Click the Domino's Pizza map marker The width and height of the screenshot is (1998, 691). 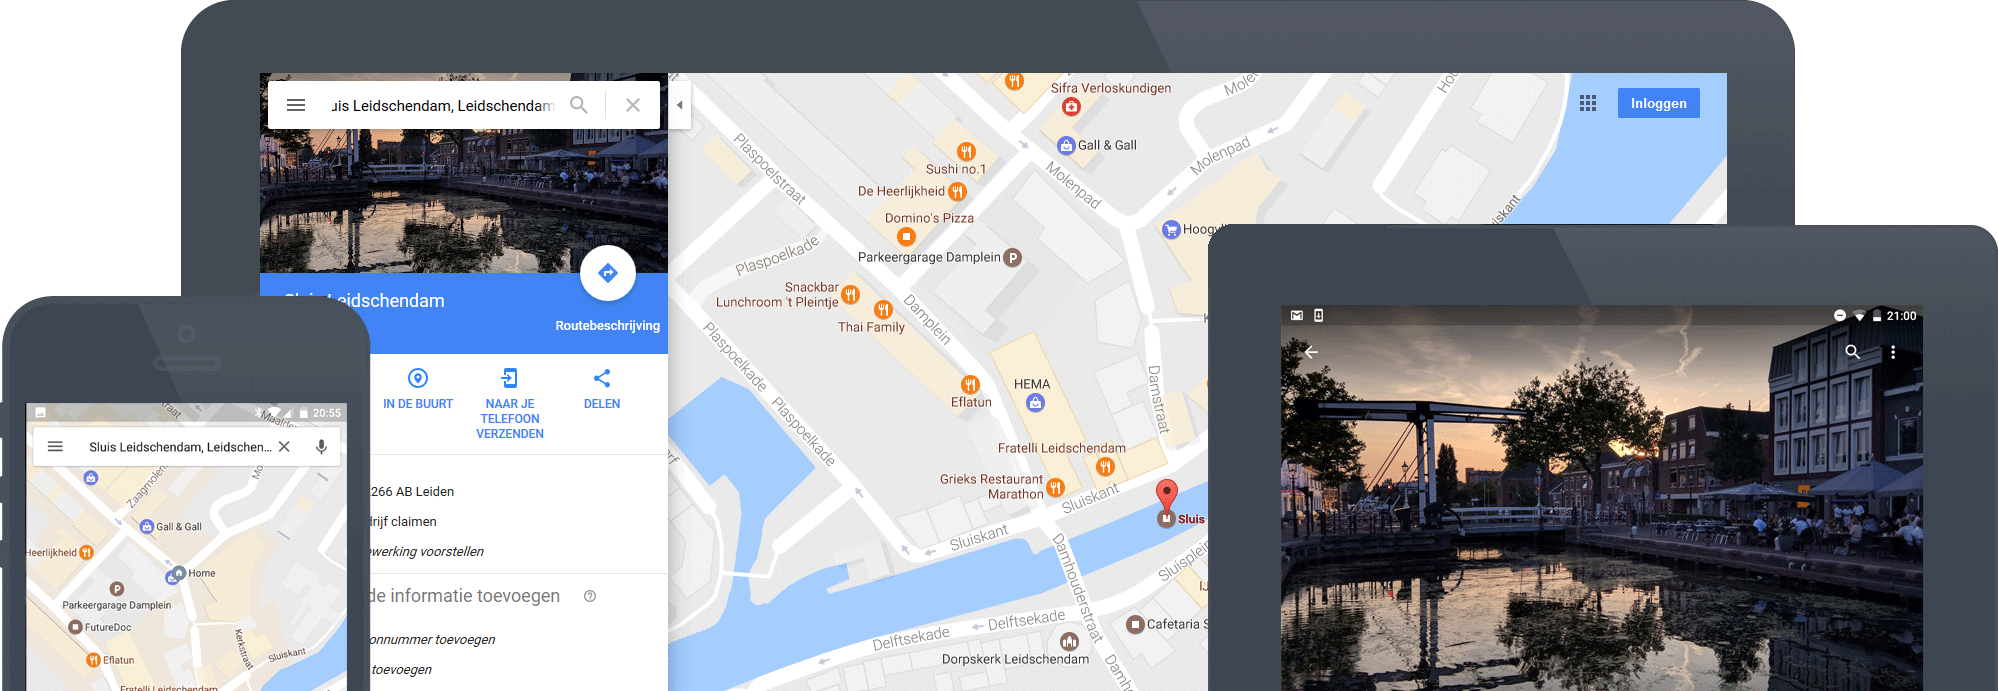(x=906, y=237)
